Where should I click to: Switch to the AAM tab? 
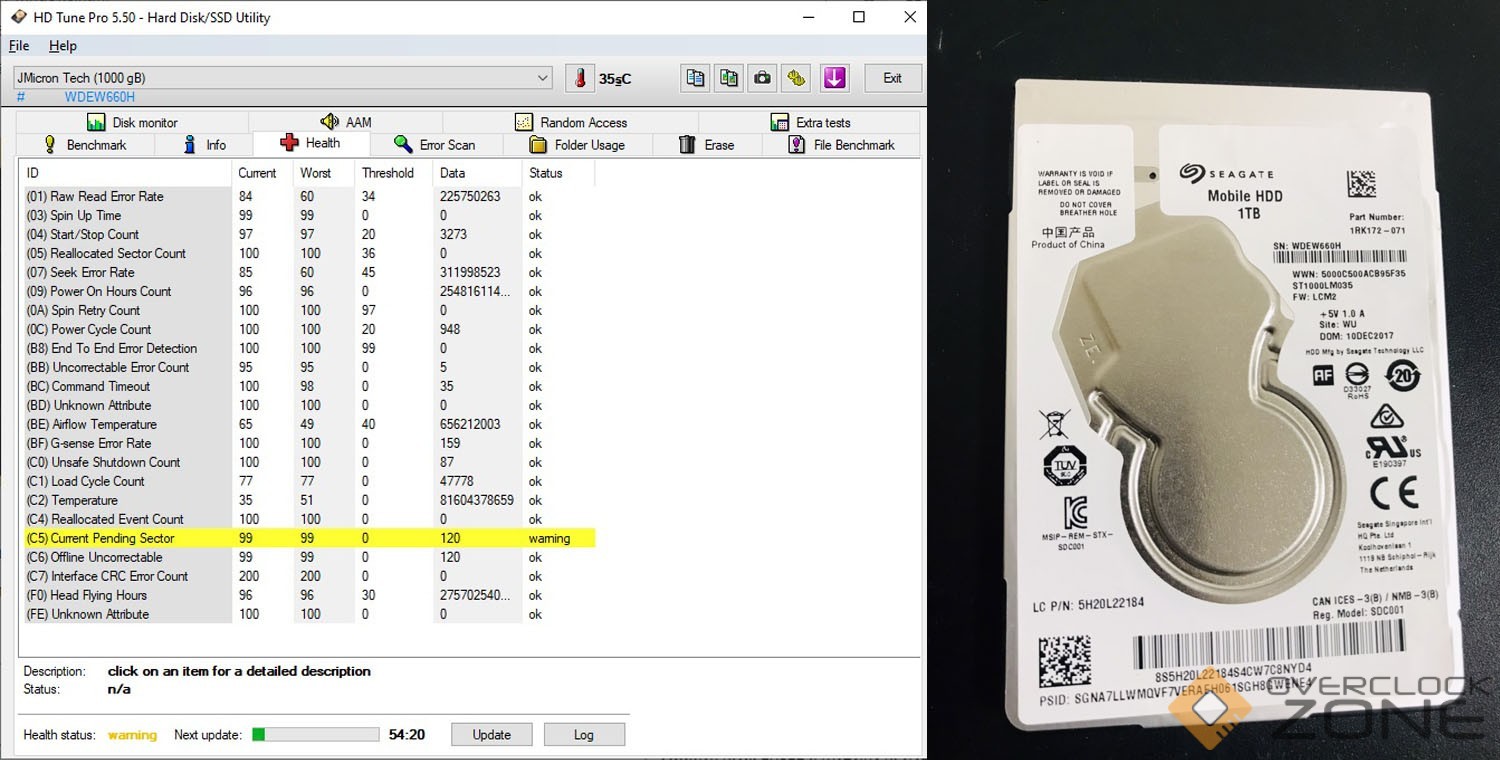[346, 122]
